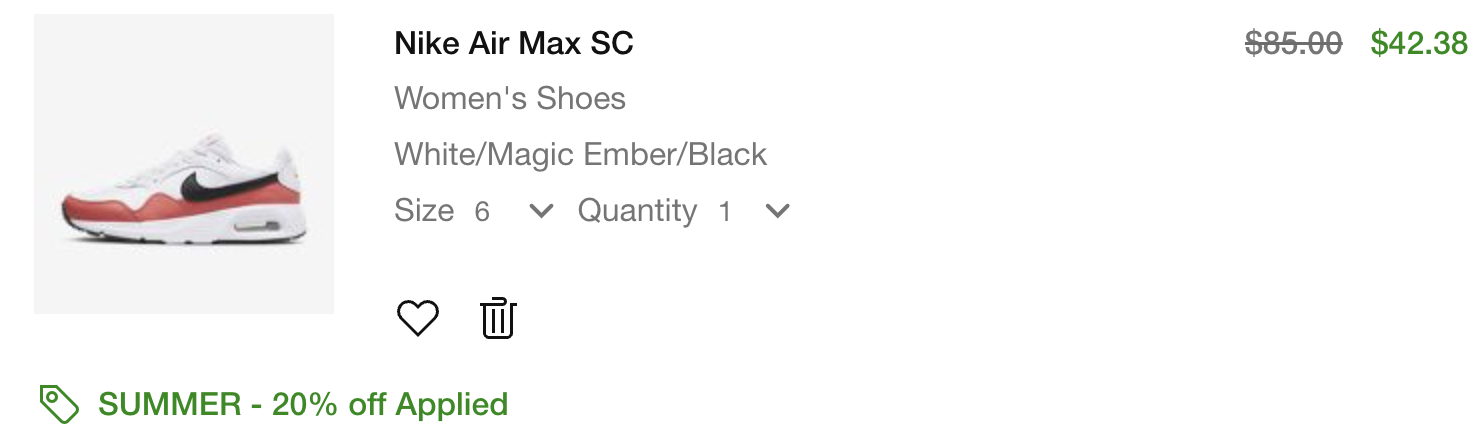Expand the Quantity dropdown chevron
Image resolution: width=1484 pixels, height=442 pixels.
pos(777,211)
